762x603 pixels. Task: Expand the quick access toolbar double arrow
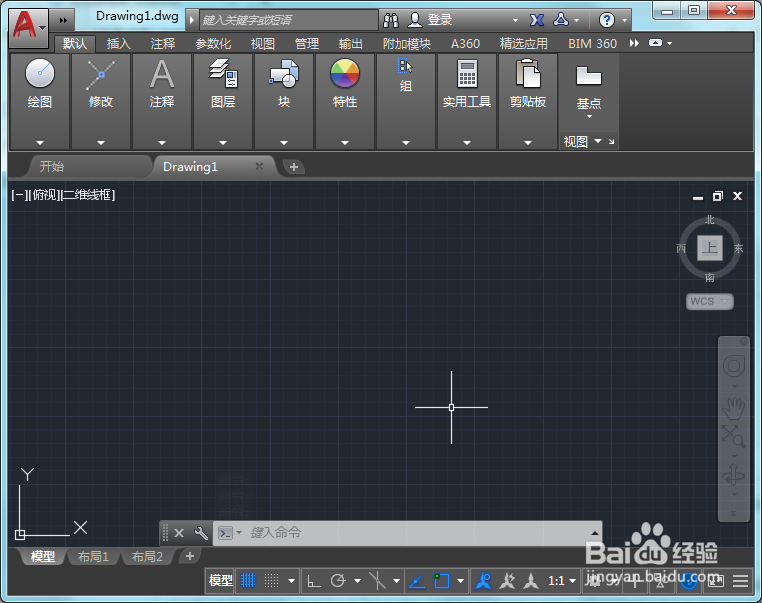tap(63, 20)
